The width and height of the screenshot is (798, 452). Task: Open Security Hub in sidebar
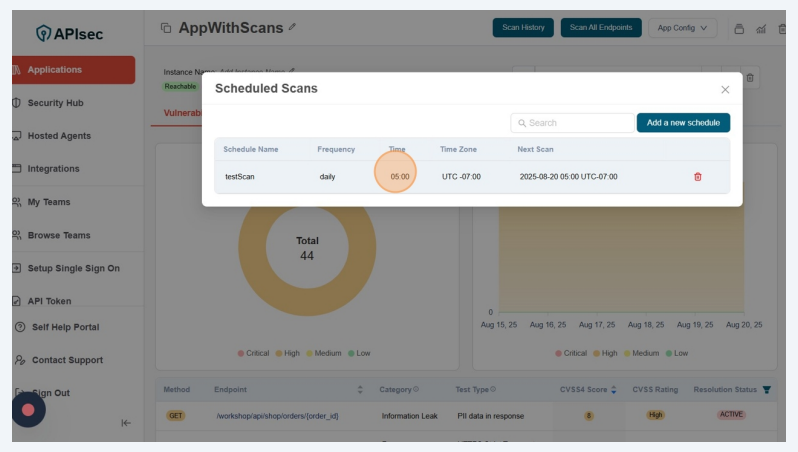[55, 103]
